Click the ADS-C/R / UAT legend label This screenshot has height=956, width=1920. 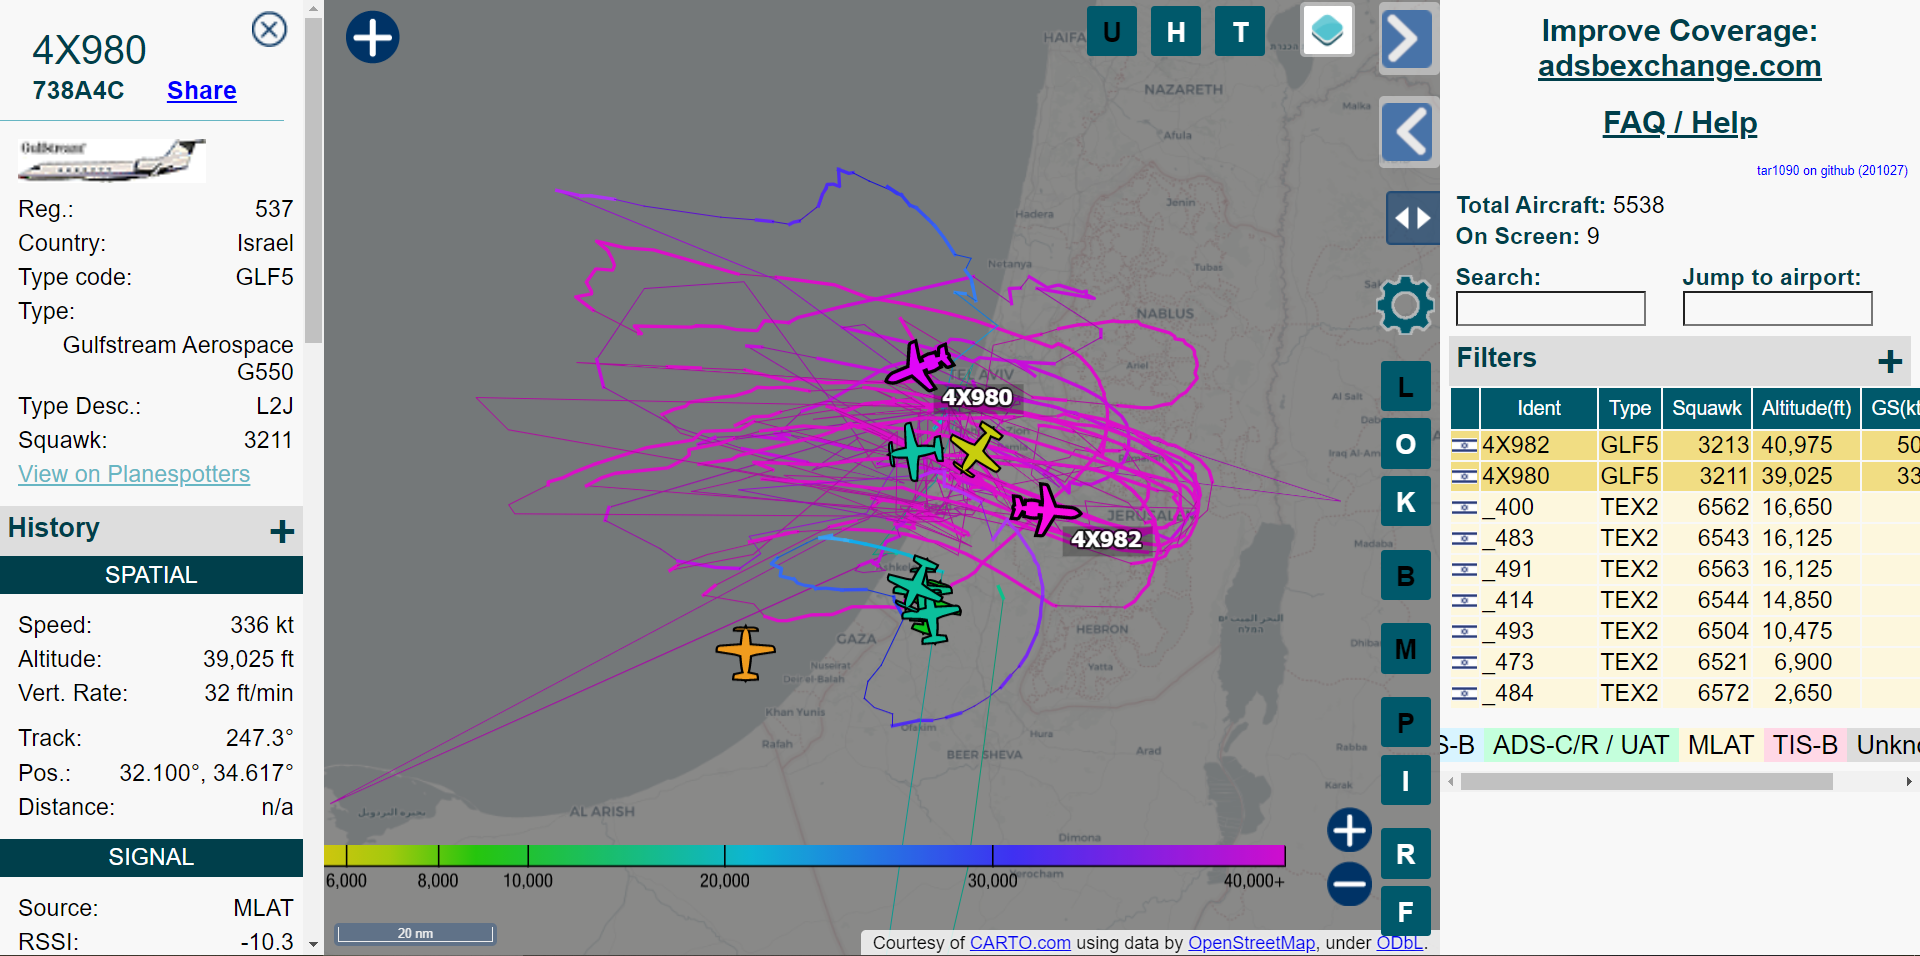pos(1580,745)
